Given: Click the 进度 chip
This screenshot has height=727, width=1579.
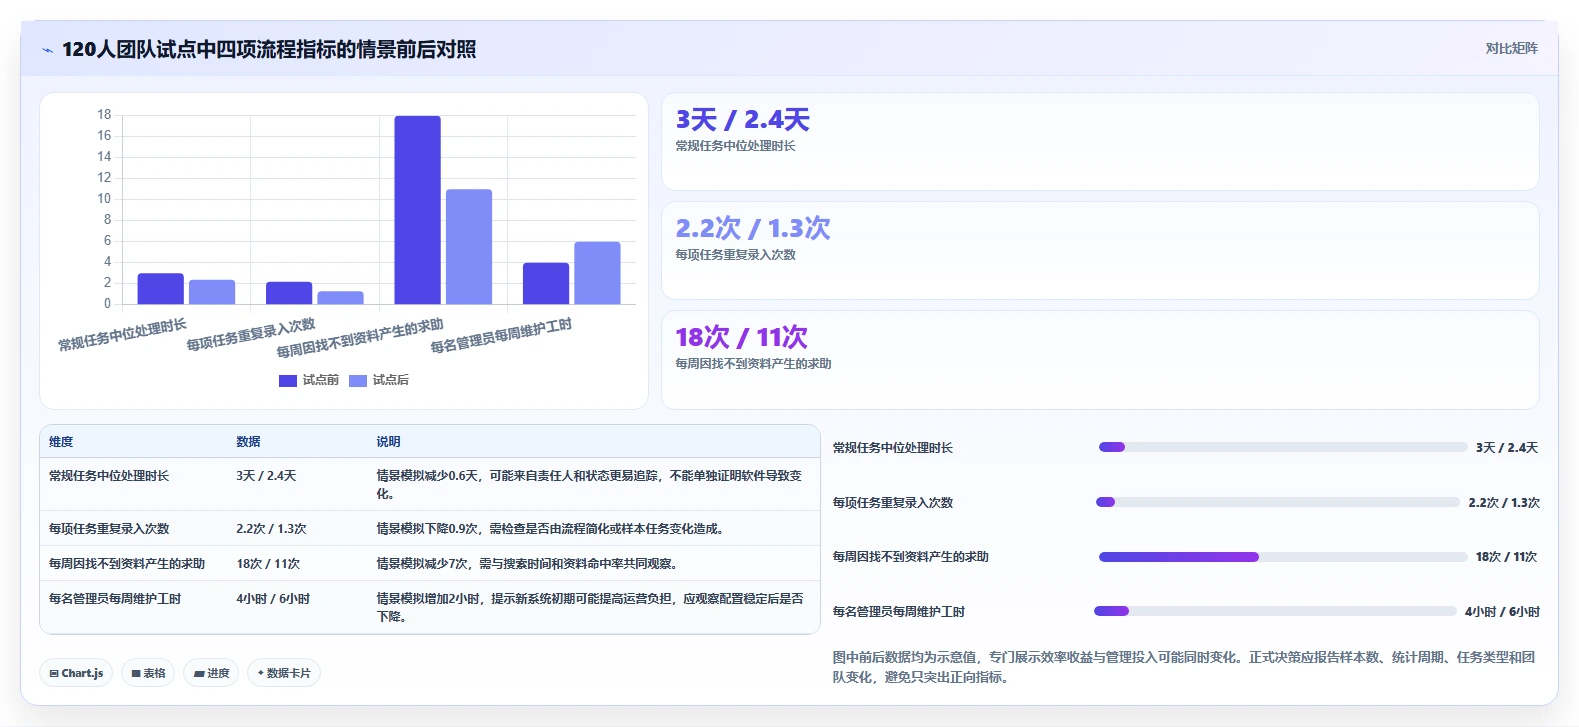Looking at the screenshot, I should (x=212, y=673).
